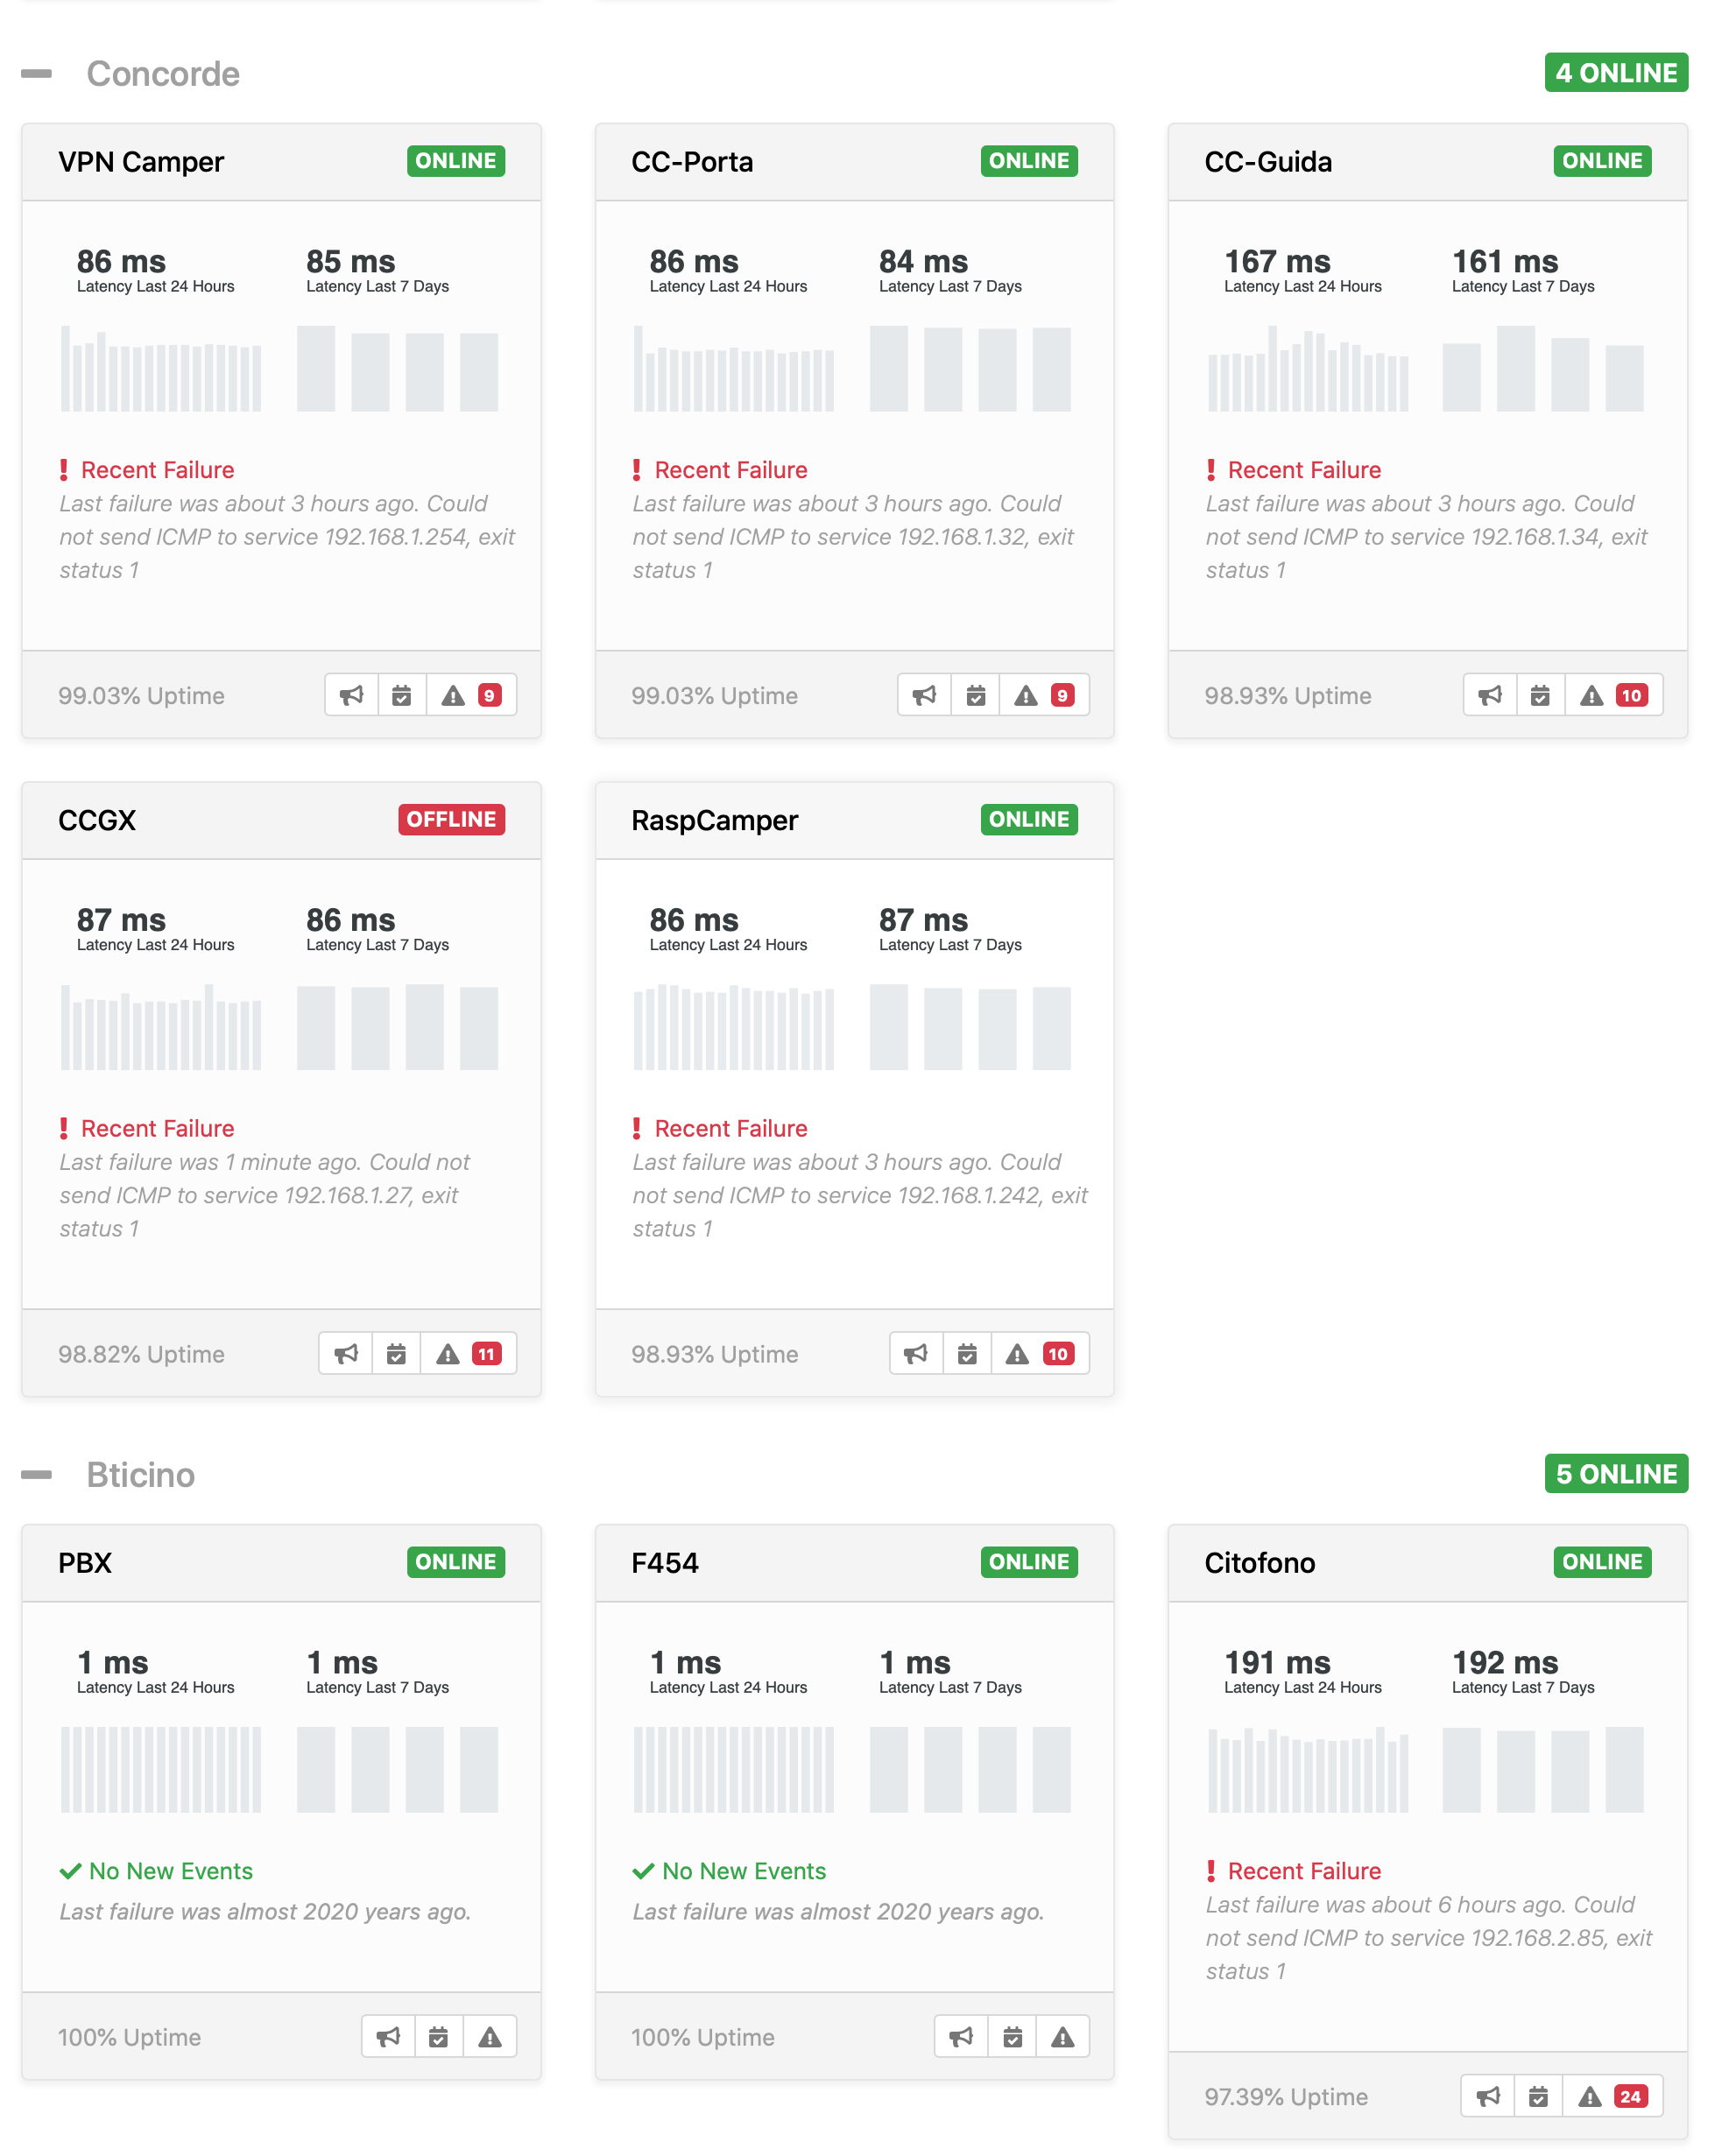The image size is (1736, 2156).
Task: Open the megaphone icon on the Citofono card
Action: pyautogui.click(x=1487, y=2096)
